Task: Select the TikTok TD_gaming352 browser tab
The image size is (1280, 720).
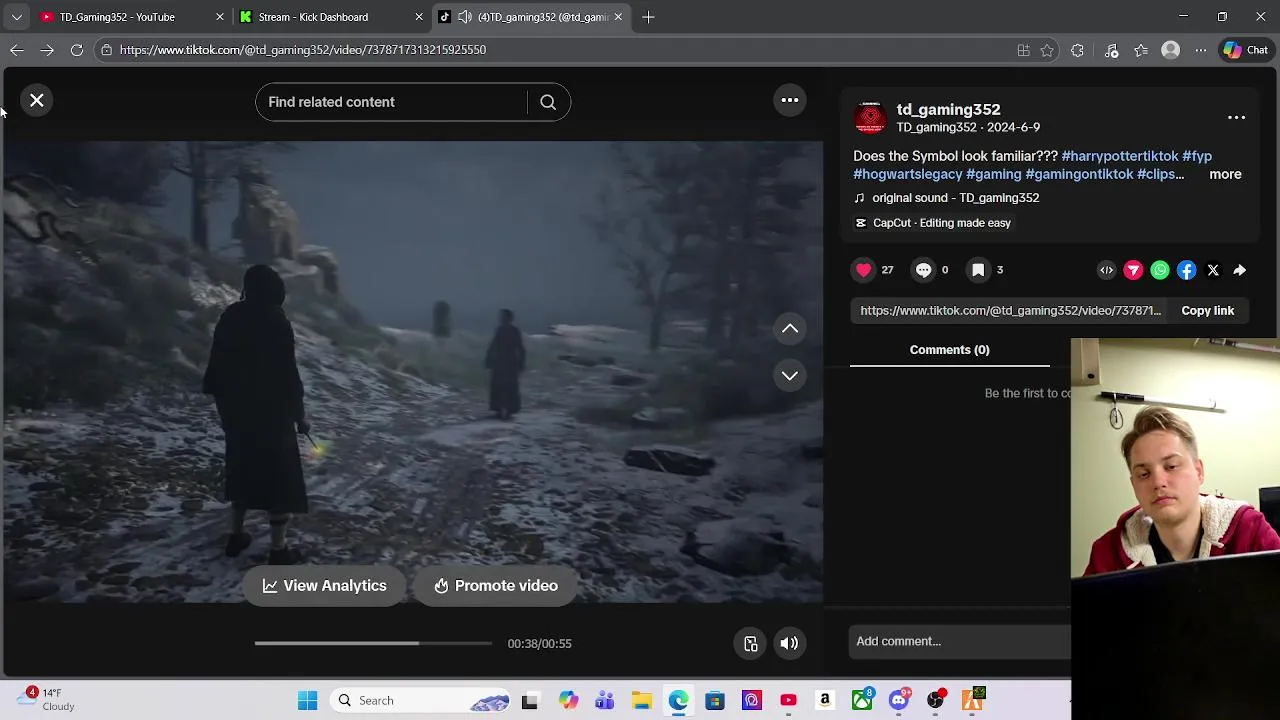Action: (x=532, y=17)
